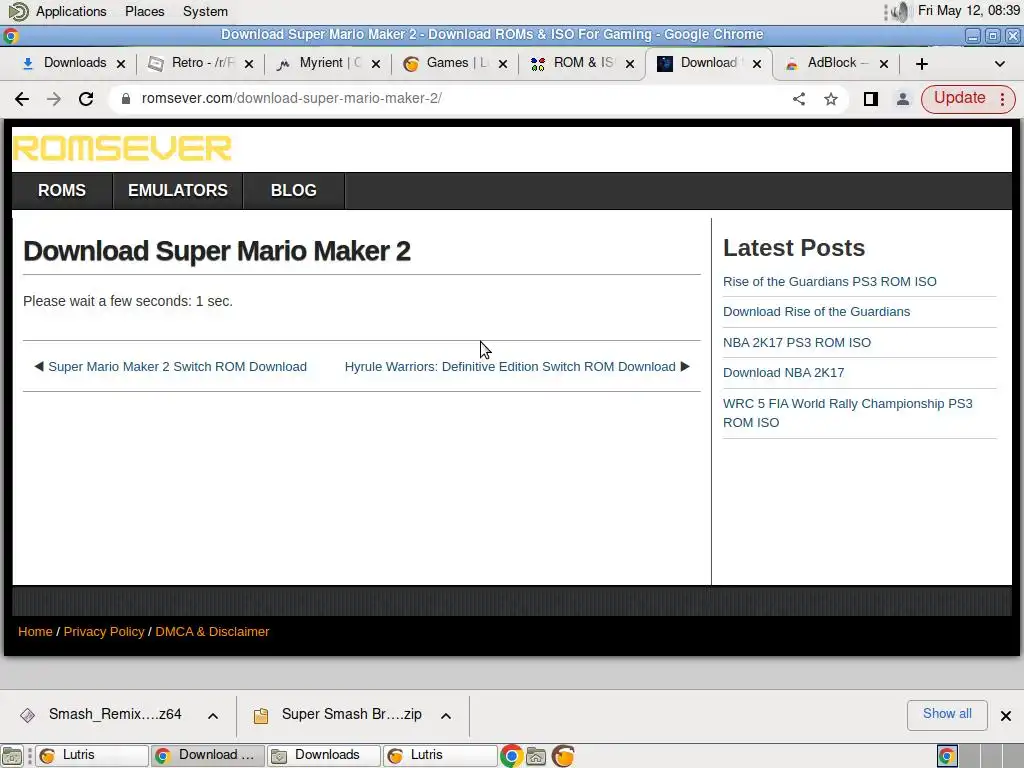Open the Privacy Policy footer link
The height and width of the screenshot is (768, 1024).
click(x=104, y=632)
